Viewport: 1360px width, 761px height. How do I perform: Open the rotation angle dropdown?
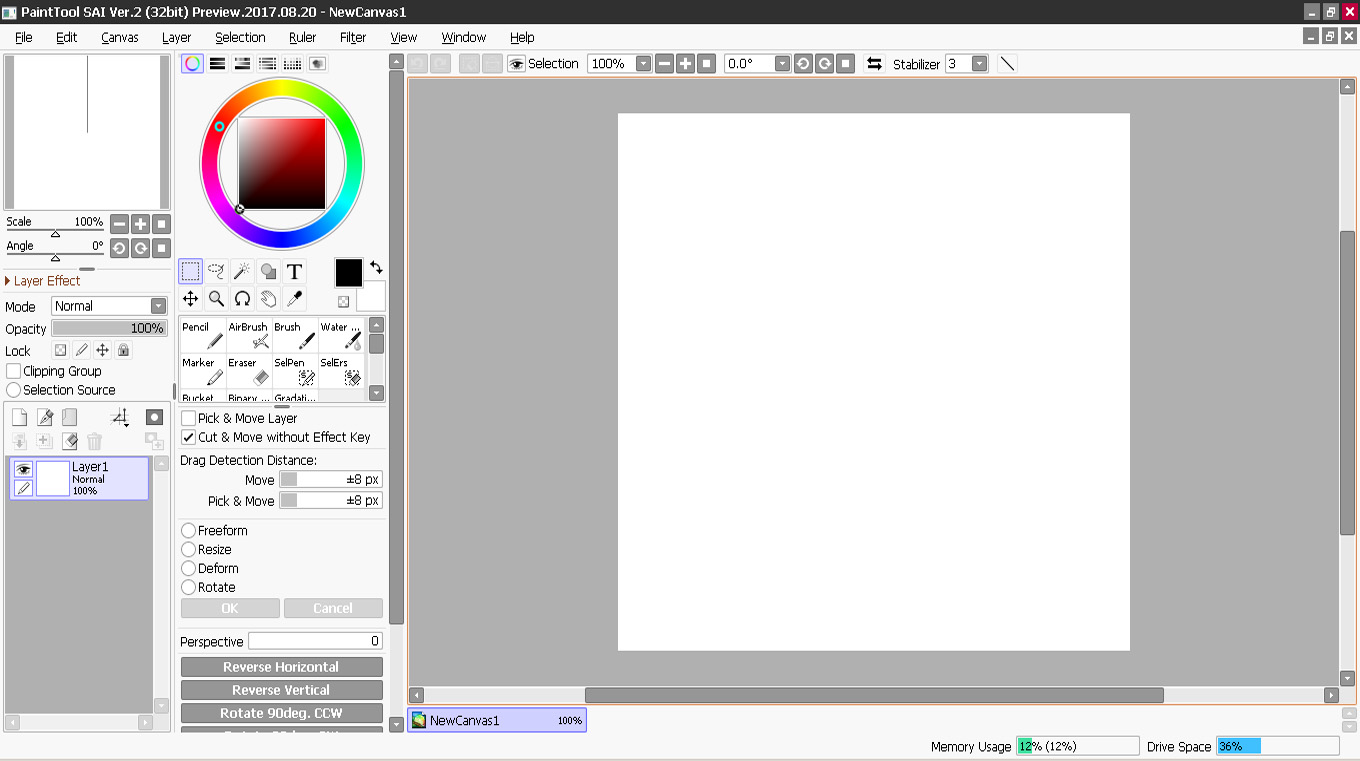[782, 64]
